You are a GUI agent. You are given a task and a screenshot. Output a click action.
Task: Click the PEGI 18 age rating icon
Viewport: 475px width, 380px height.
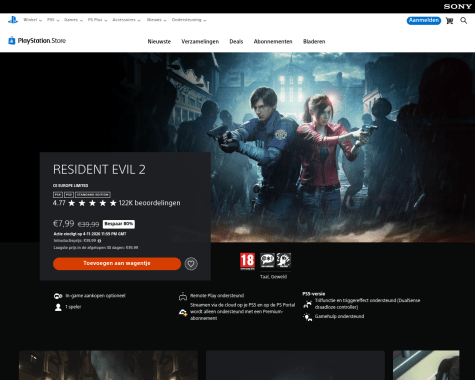[x=247, y=261]
